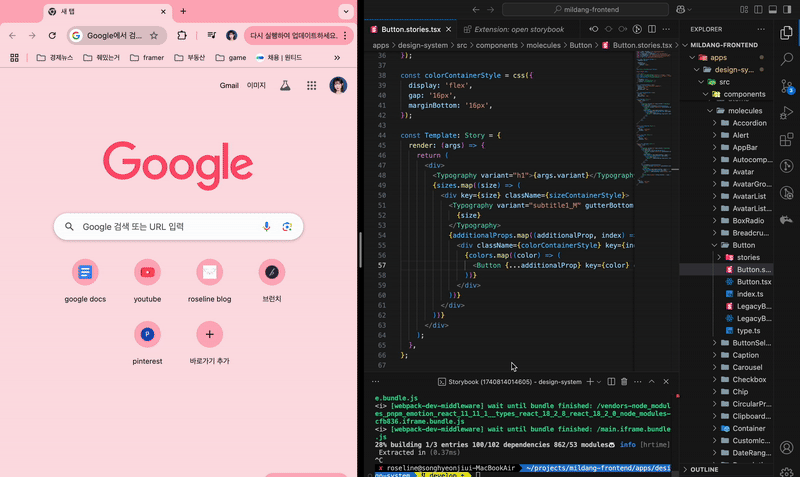Open Copilot dropdown arrow in title bar
Viewport: 800px width, 477px height.
click(x=689, y=9)
